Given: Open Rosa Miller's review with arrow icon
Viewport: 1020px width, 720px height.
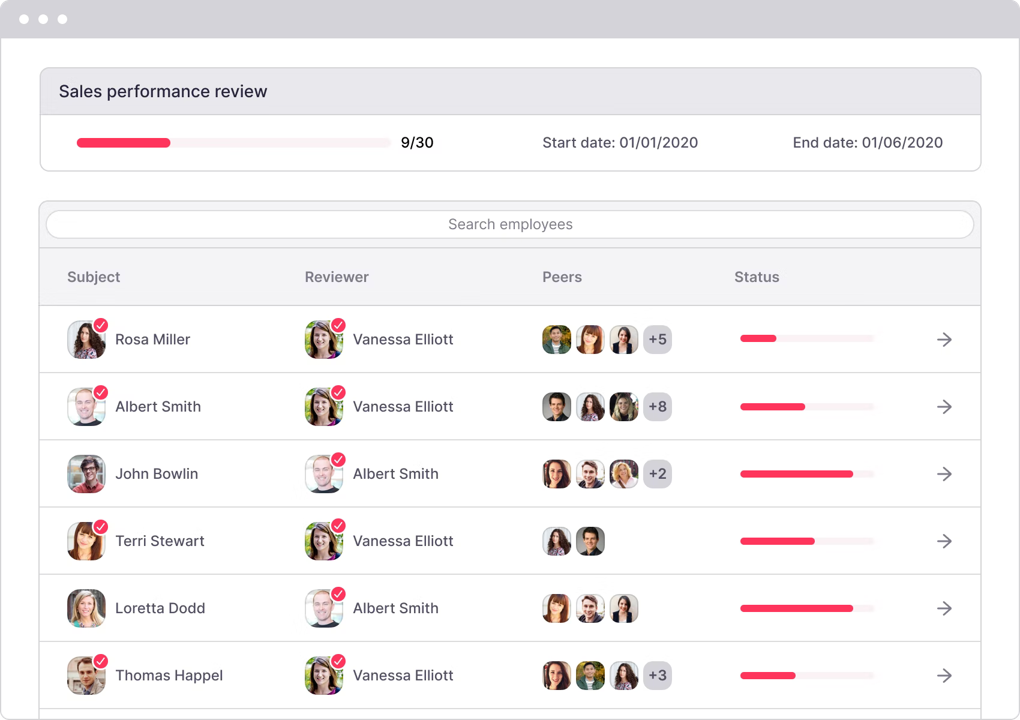Looking at the screenshot, I should tap(943, 340).
